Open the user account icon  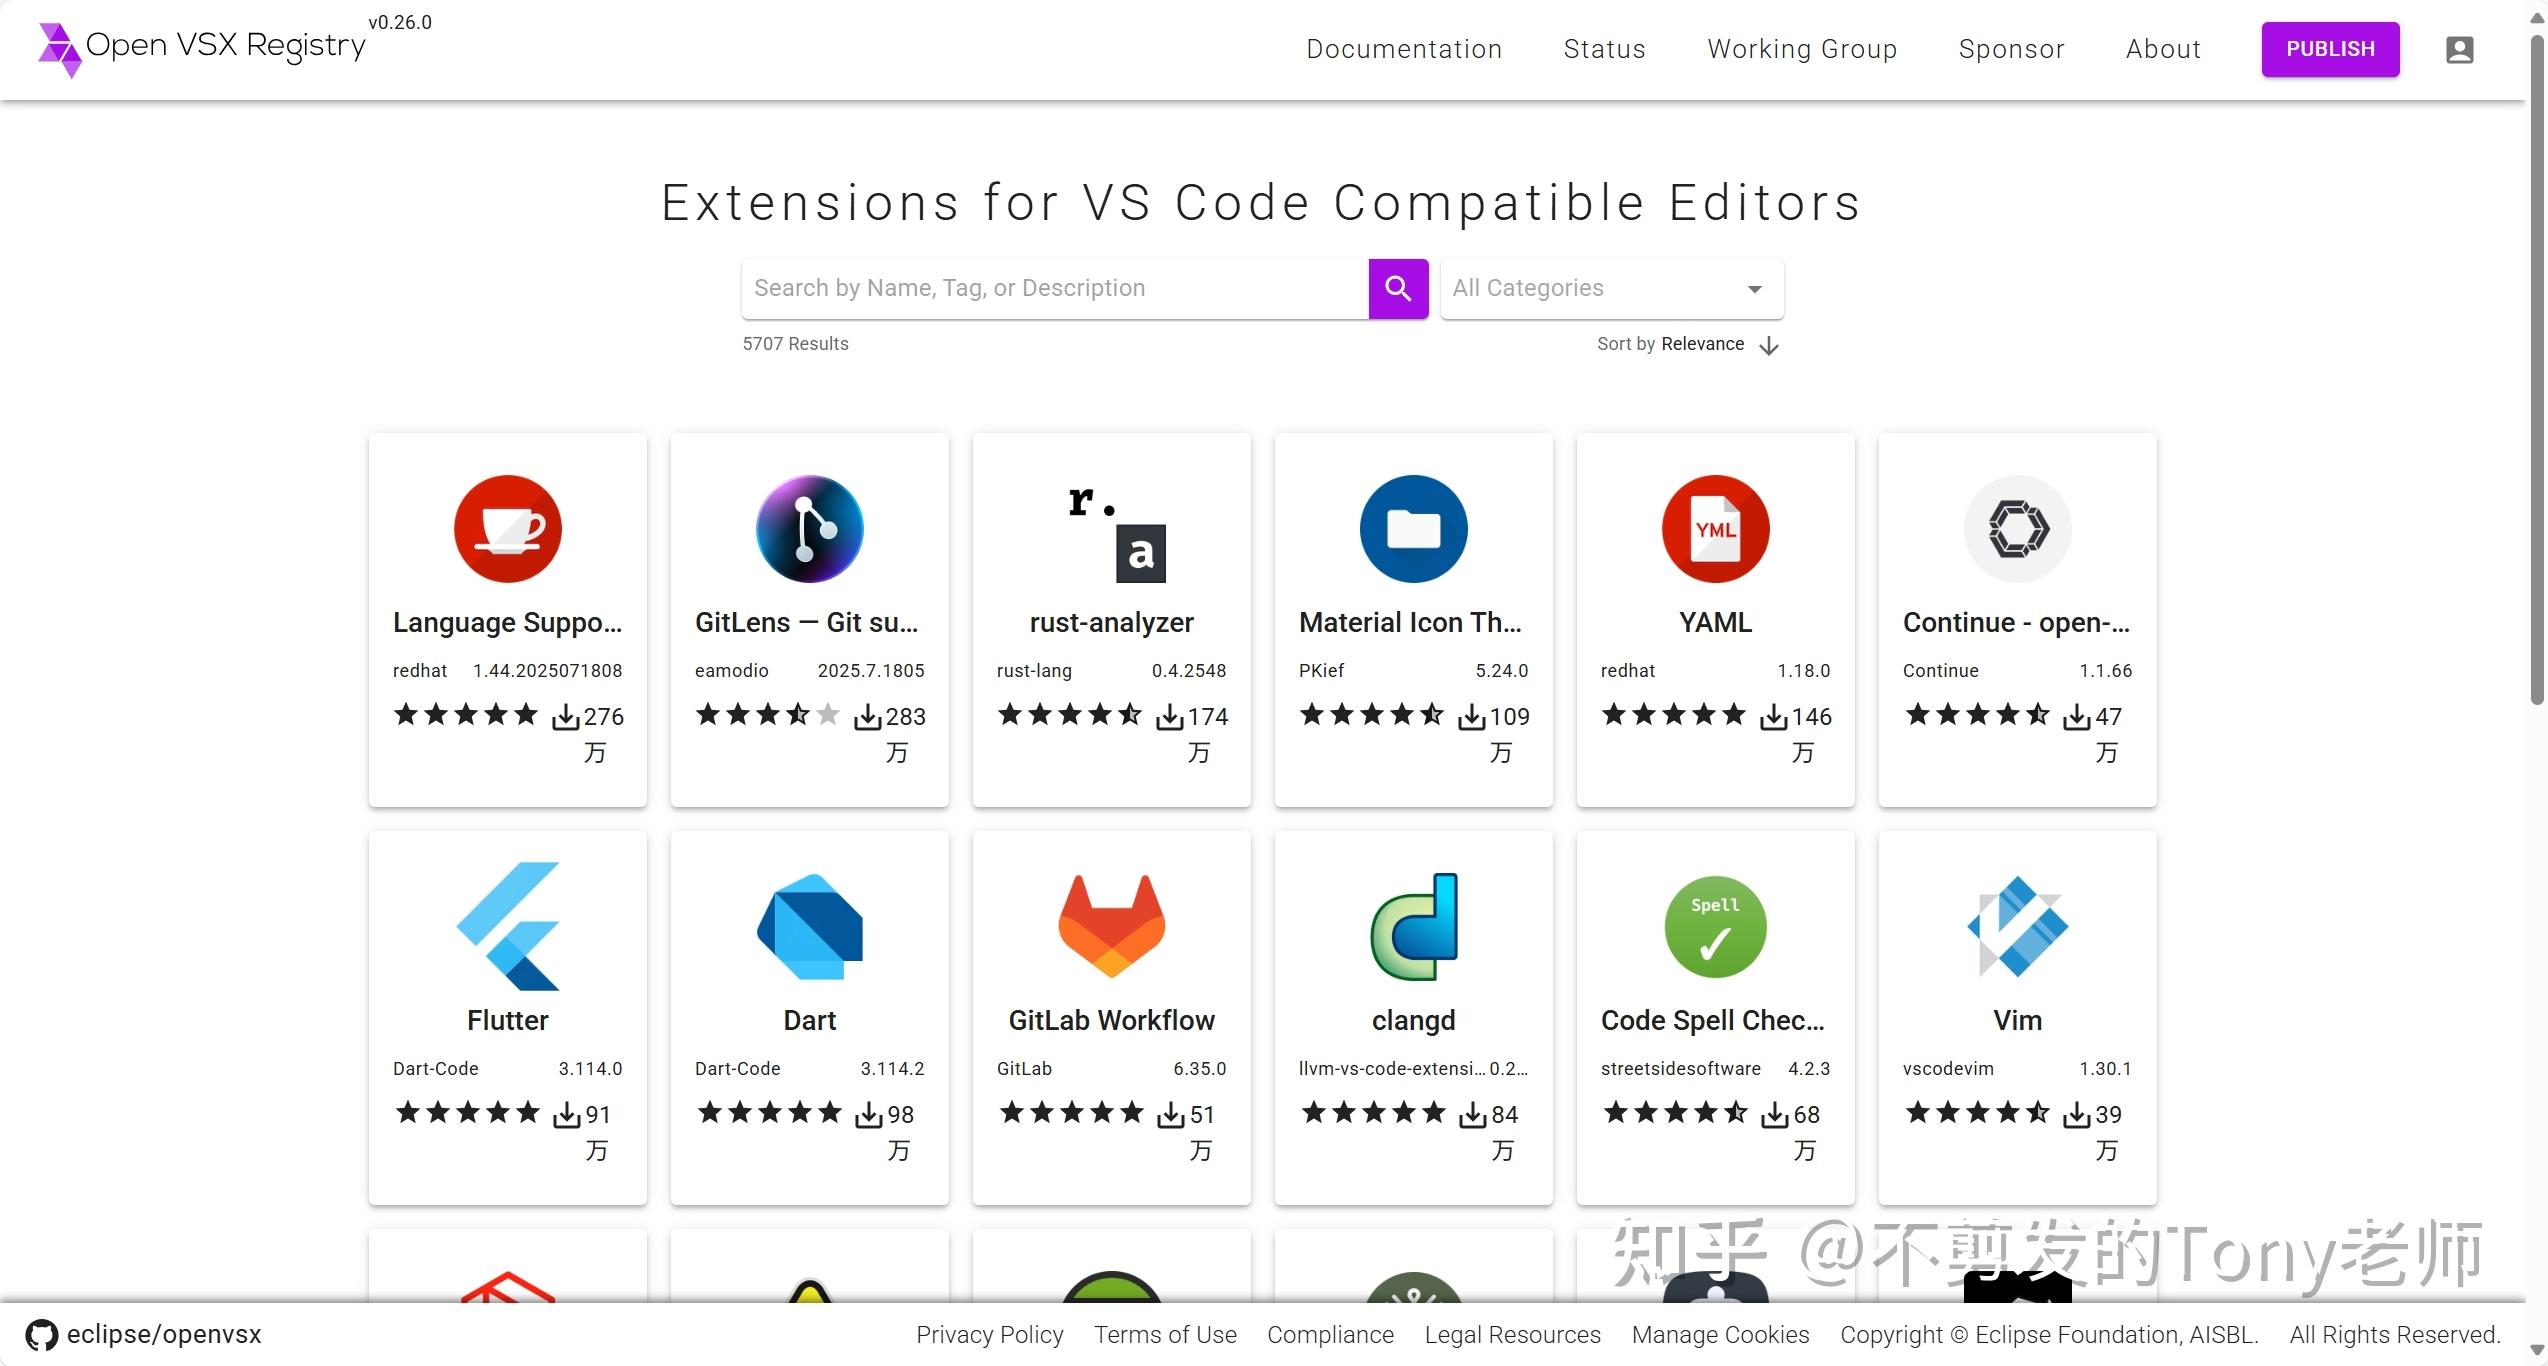2460,49
